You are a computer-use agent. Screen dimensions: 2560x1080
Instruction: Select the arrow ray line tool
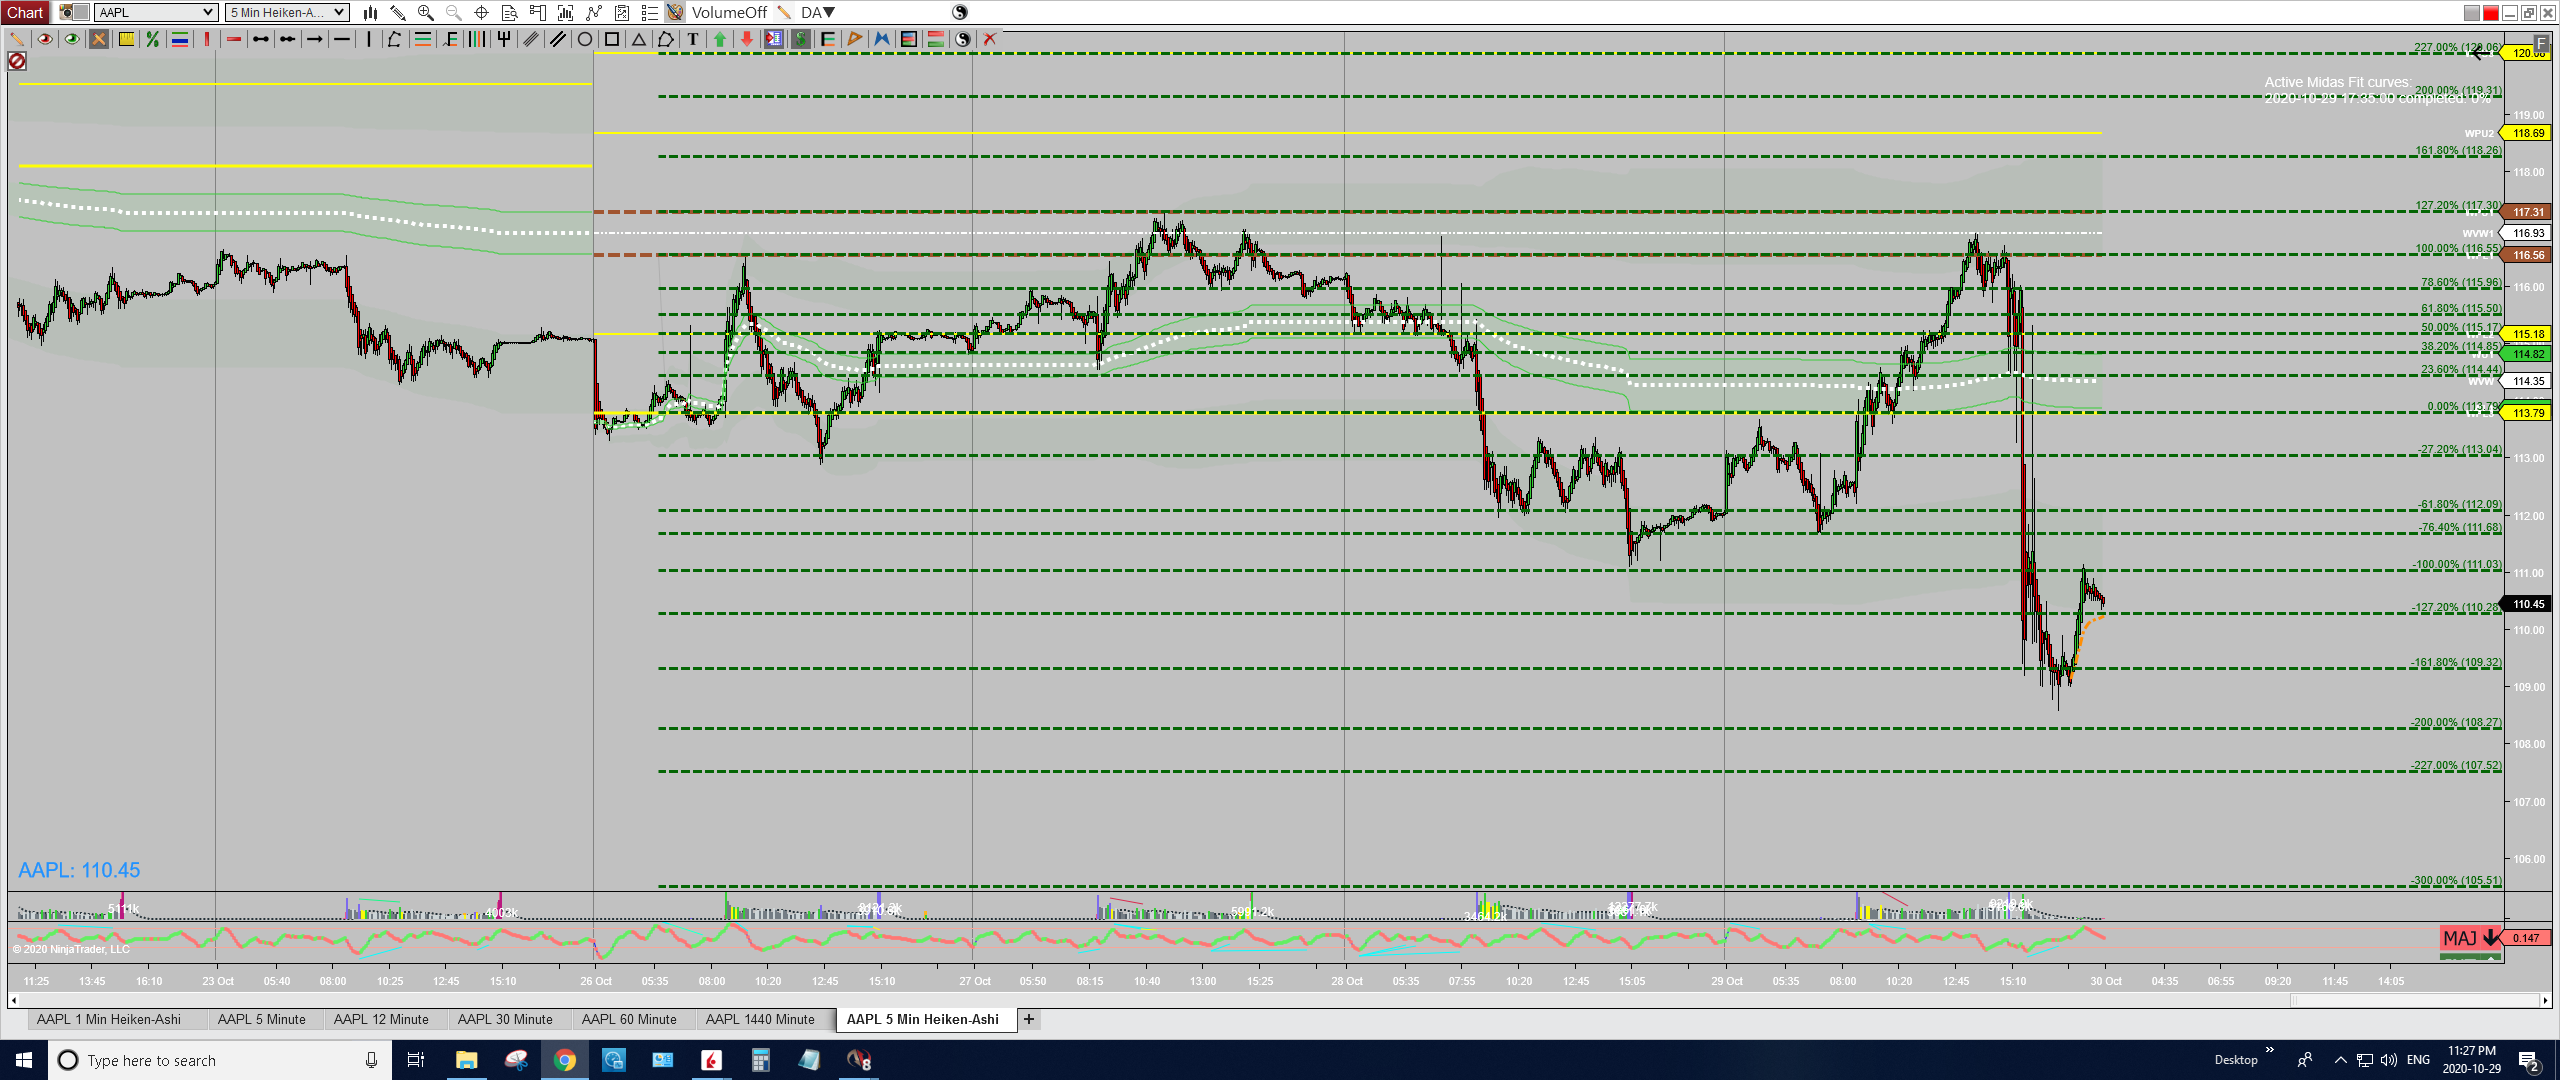[314, 39]
